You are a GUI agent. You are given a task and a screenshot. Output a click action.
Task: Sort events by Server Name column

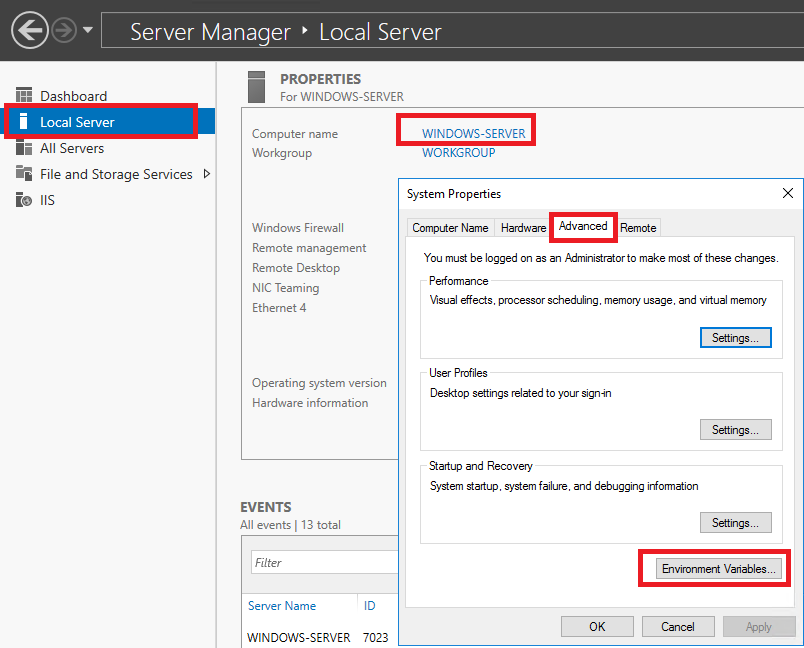point(282,605)
